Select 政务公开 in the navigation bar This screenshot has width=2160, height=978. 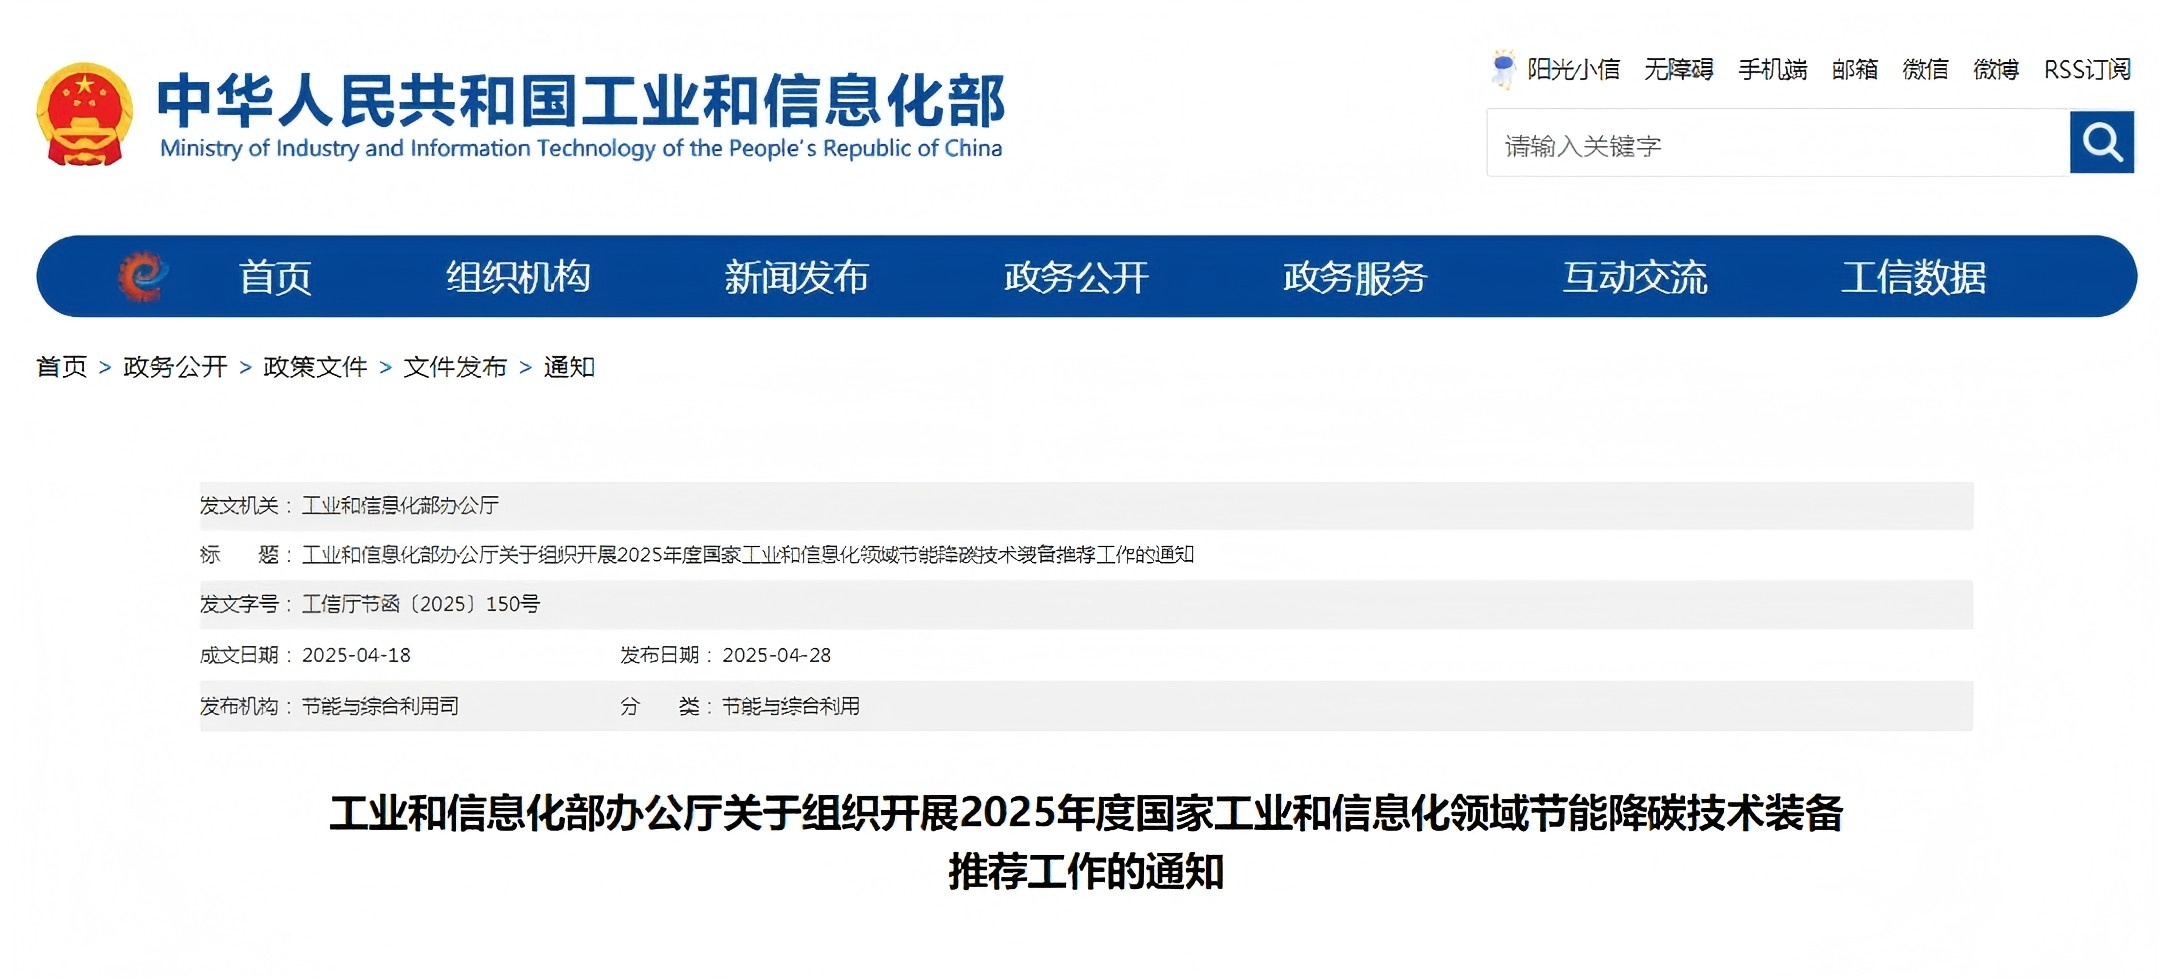(x=1076, y=277)
